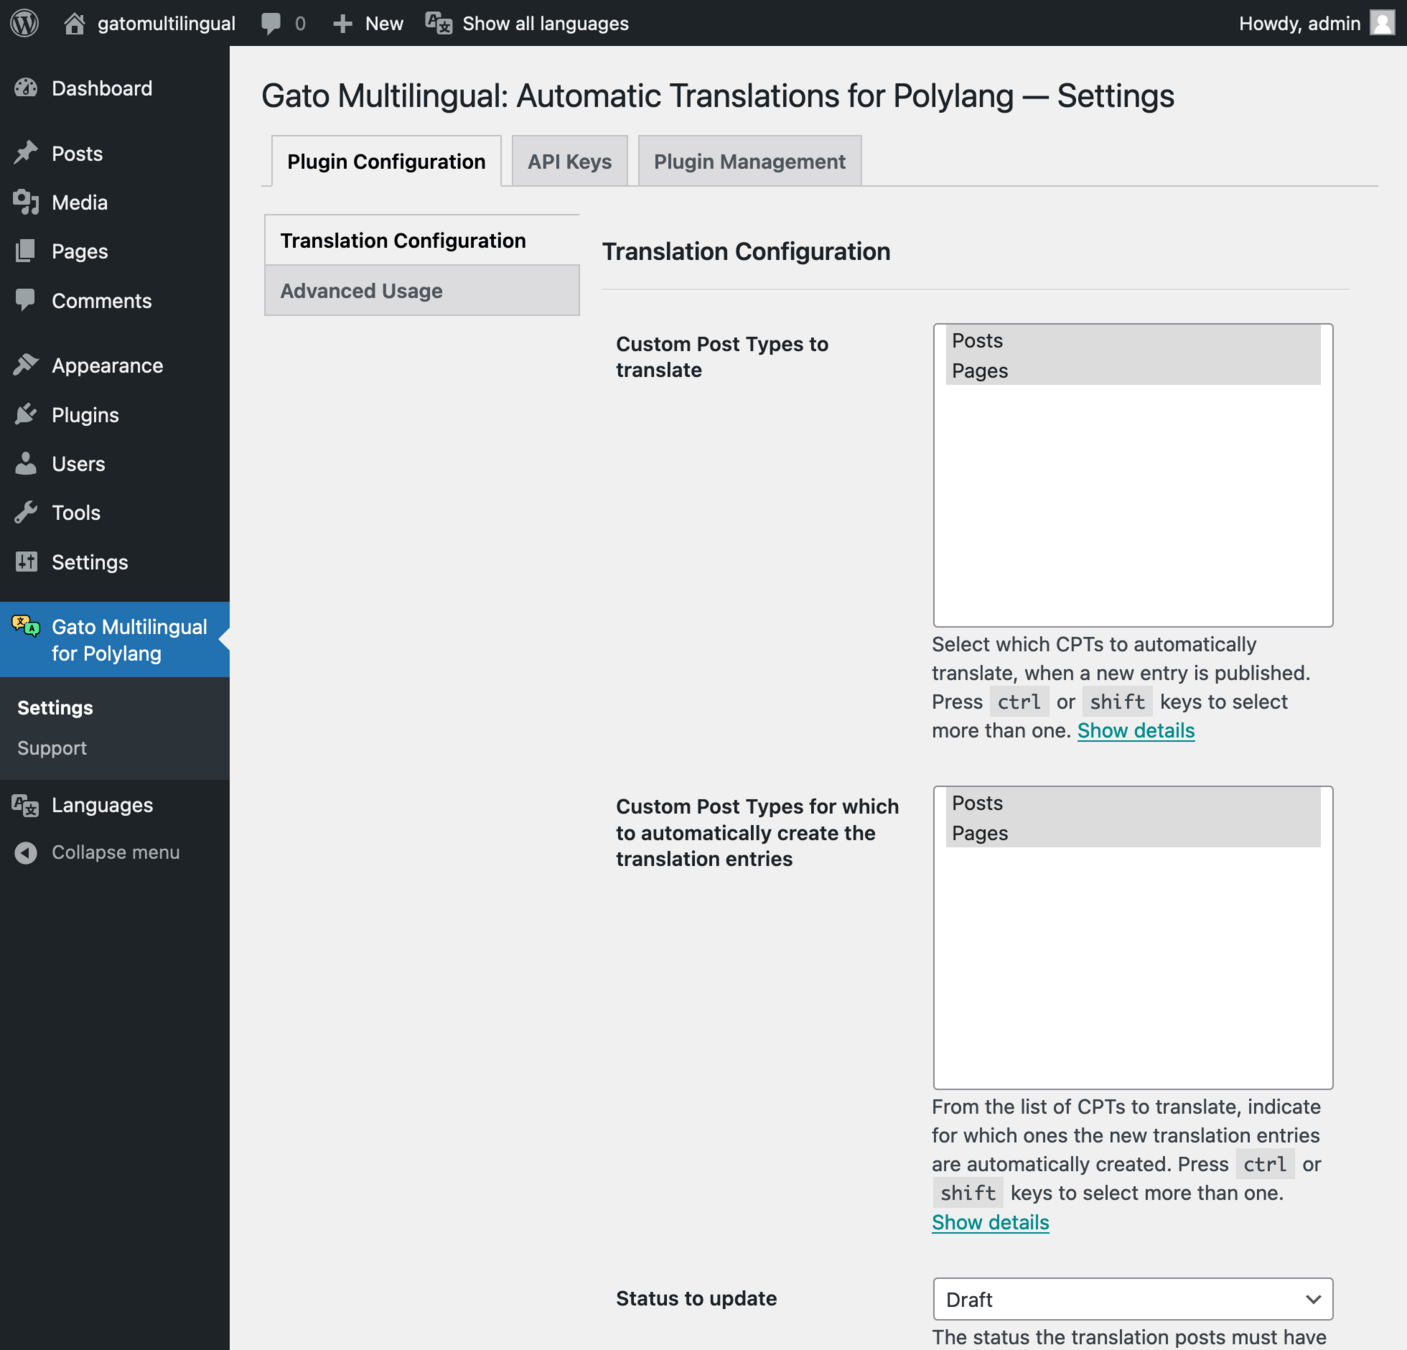The height and width of the screenshot is (1350, 1407).
Task: Open the comments bubble icon in admin bar
Action: point(271,23)
